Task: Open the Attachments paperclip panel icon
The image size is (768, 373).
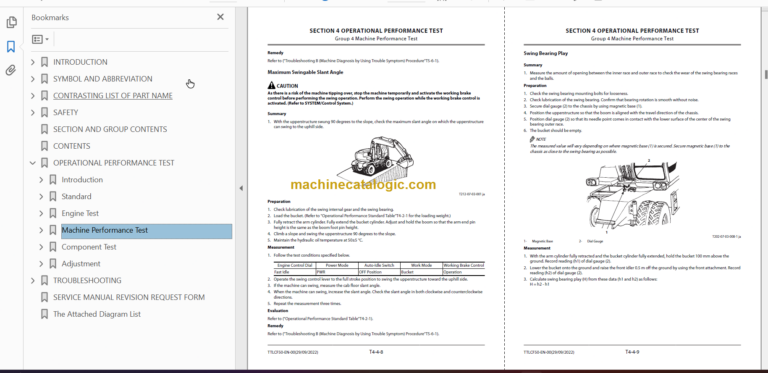Action: coord(11,70)
